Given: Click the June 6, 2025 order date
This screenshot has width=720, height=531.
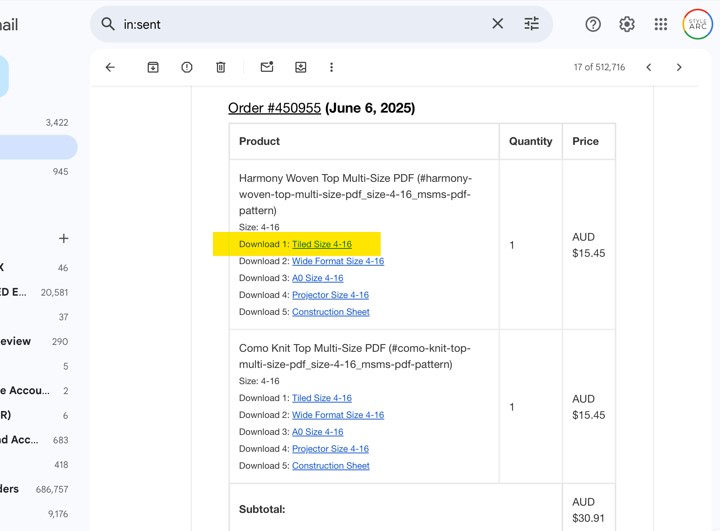Looking at the screenshot, I should pyautogui.click(x=370, y=108).
